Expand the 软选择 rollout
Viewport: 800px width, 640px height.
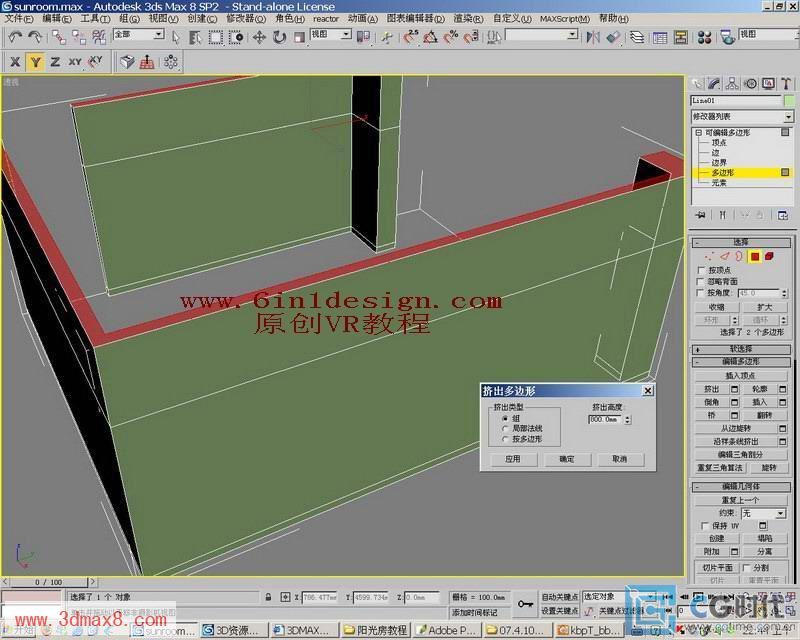(x=741, y=349)
